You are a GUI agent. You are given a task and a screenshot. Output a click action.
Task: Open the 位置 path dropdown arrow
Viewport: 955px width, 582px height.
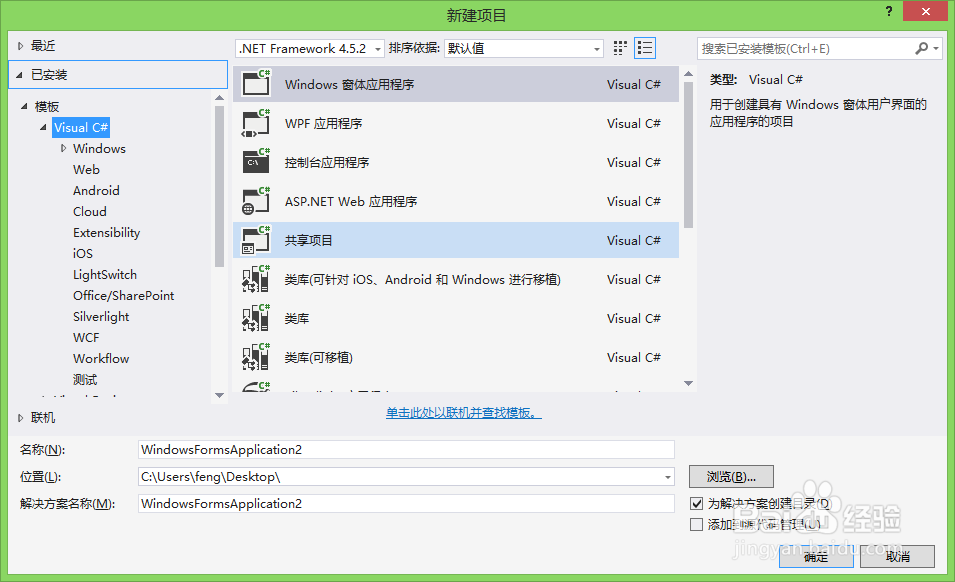click(x=668, y=477)
